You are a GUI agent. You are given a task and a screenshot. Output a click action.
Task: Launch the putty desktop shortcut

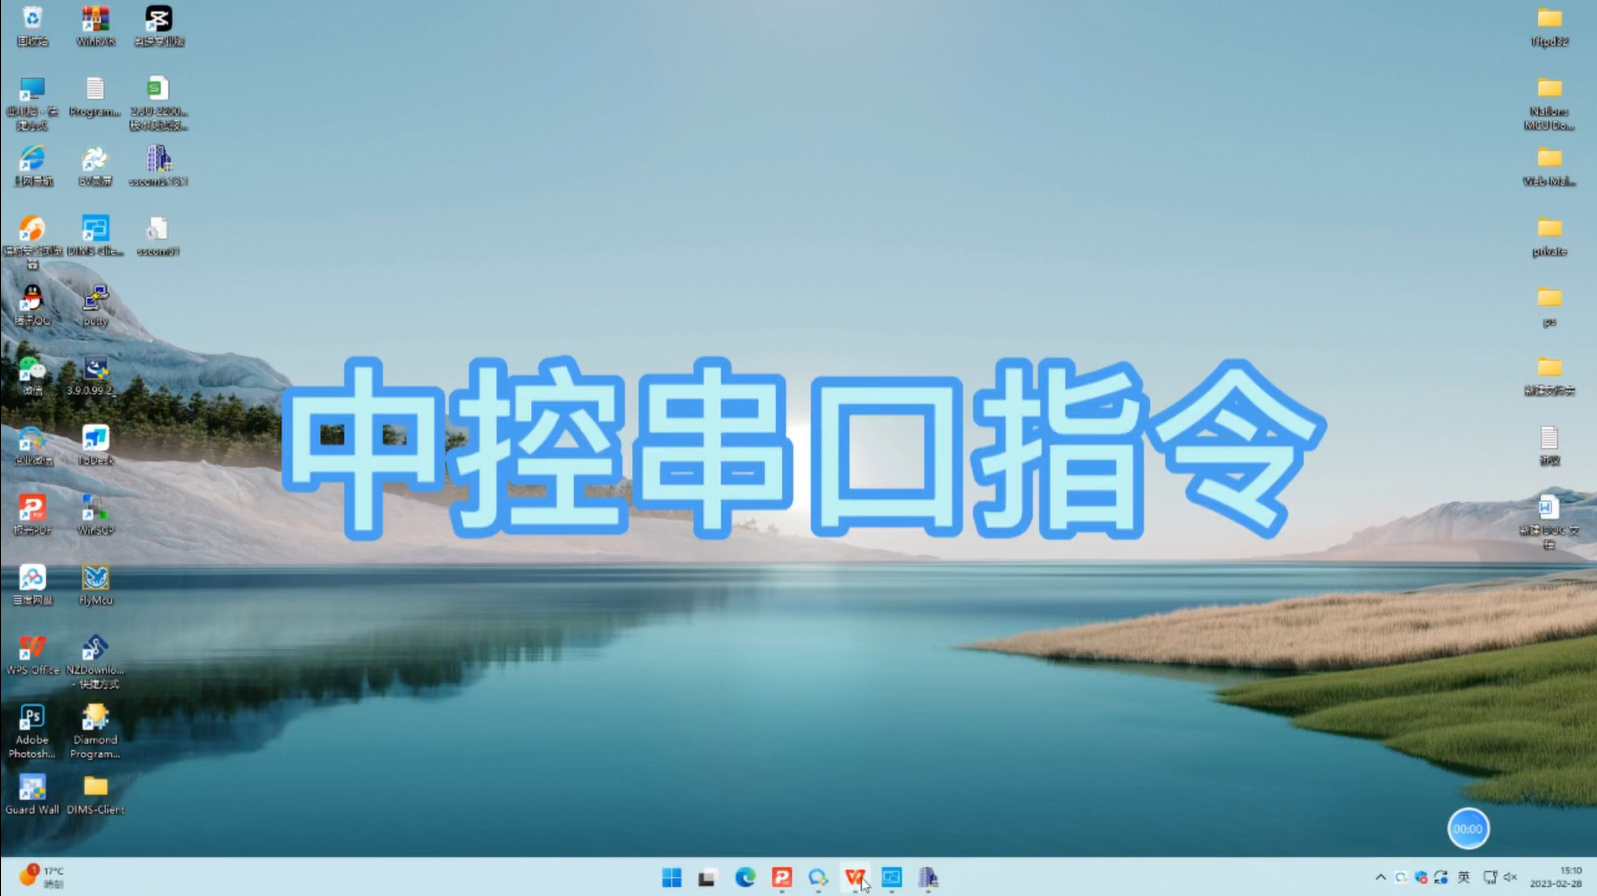coord(95,301)
